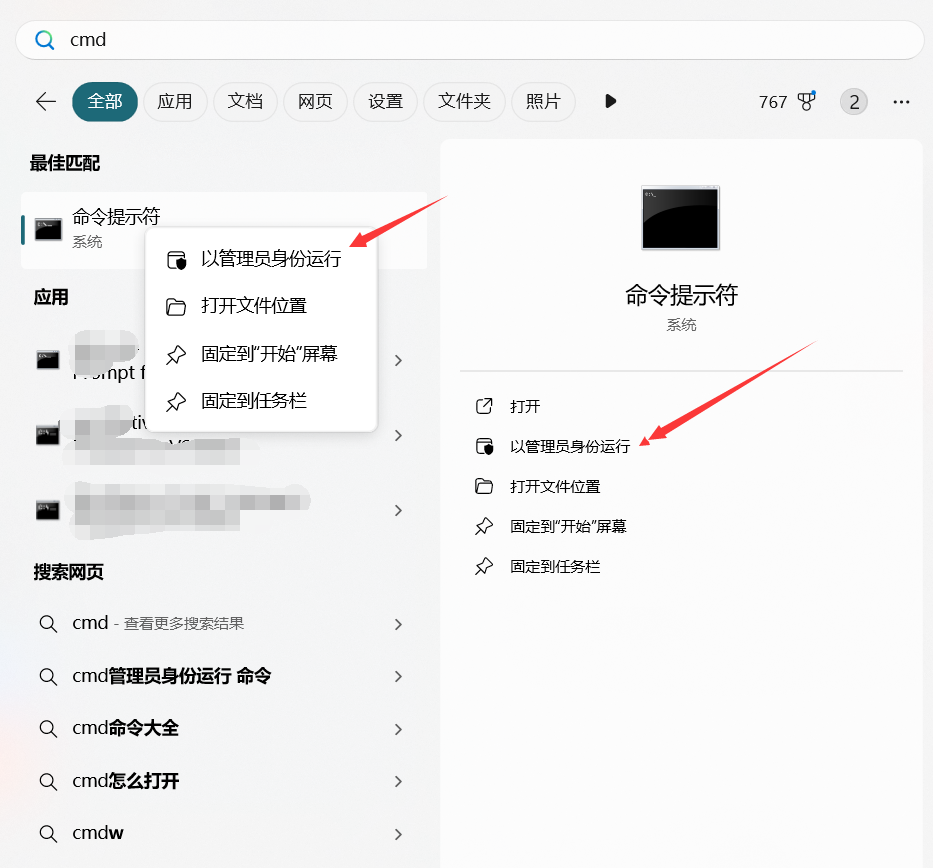Choose 固定到任务栏 in the context menu
The image size is (933, 868).
coord(261,401)
